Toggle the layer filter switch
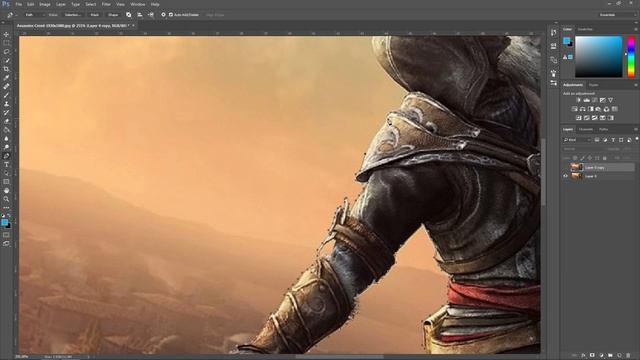 (x=636, y=140)
